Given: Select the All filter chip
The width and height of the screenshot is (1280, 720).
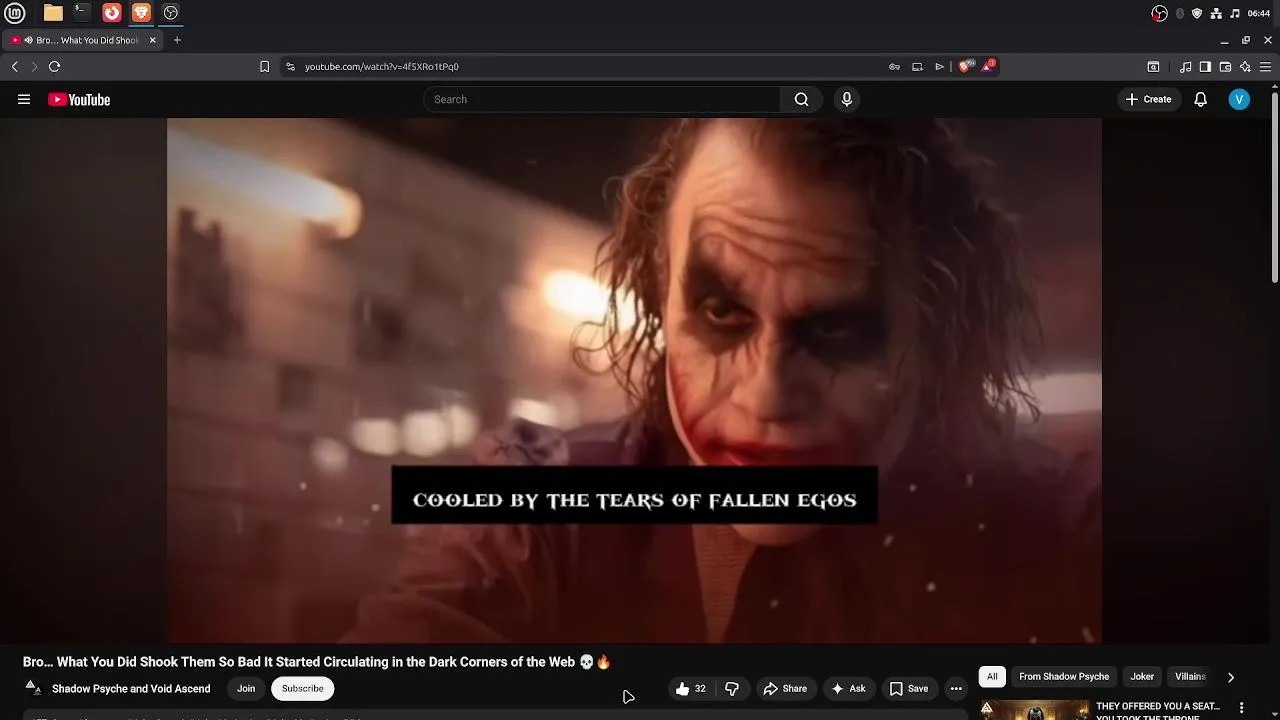Looking at the screenshot, I should pyautogui.click(x=992, y=677).
